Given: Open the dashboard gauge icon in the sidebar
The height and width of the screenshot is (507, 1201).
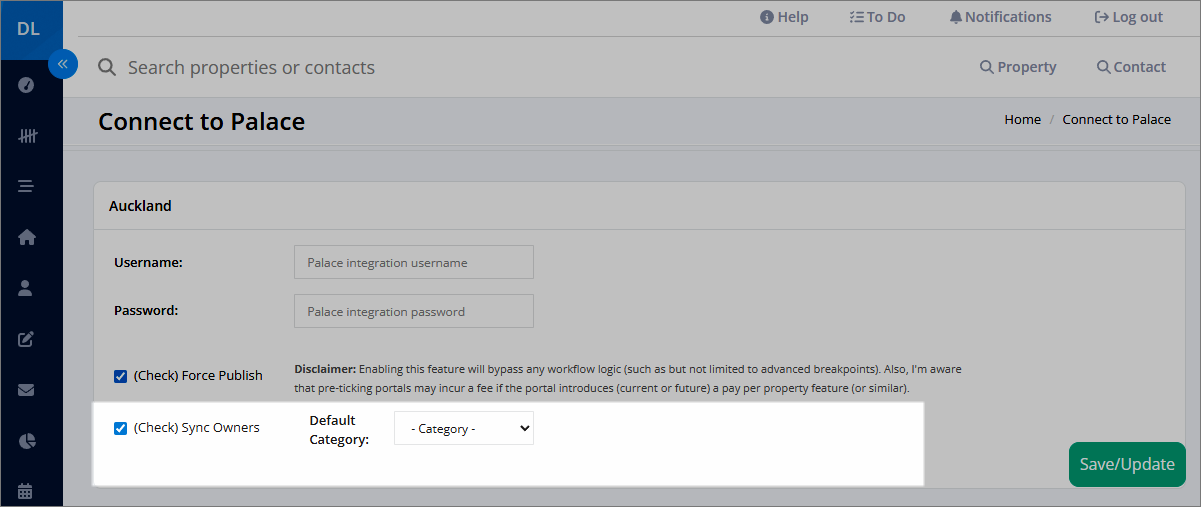Looking at the screenshot, I should pos(27,85).
